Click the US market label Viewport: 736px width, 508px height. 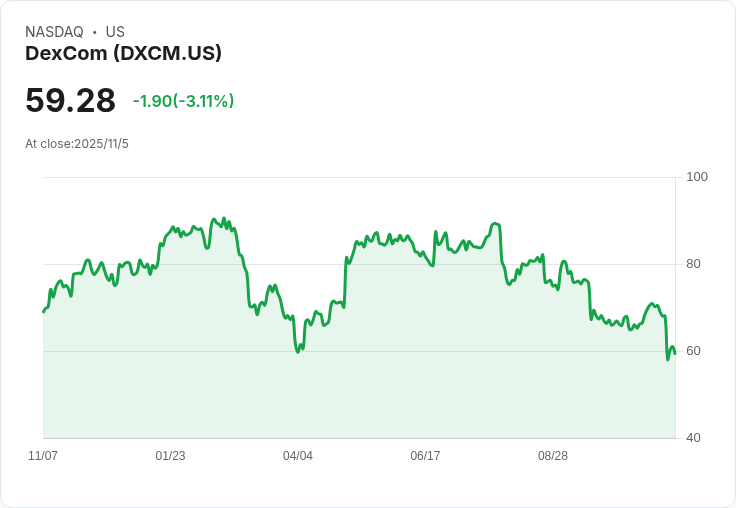point(115,32)
